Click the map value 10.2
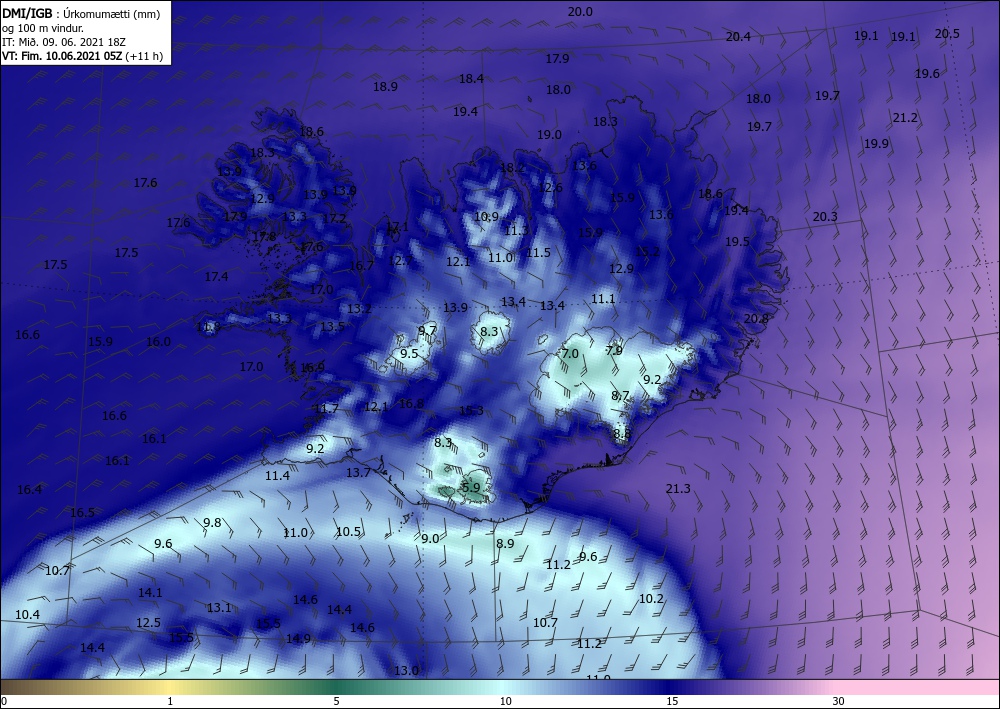Image resolution: width=1000 pixels, height=709 pixels. point(651,599)
